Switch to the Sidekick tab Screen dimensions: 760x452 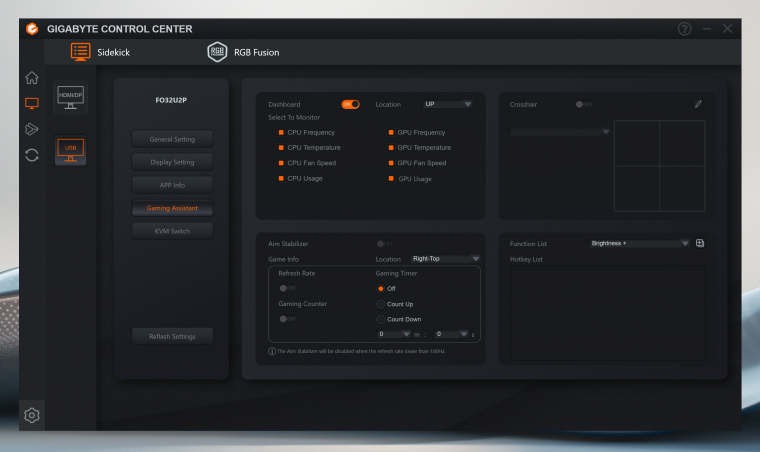click(100, 52)
